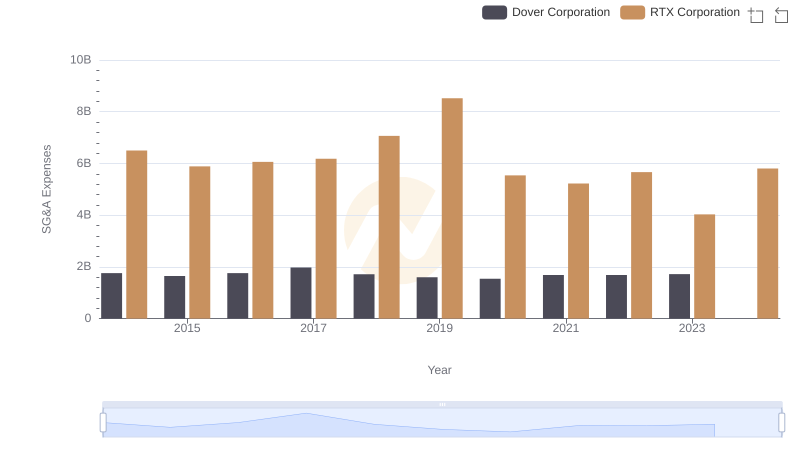800x461 pixels.
Task: Click the 2023 x-axis label
Action: tap(692, 328)
